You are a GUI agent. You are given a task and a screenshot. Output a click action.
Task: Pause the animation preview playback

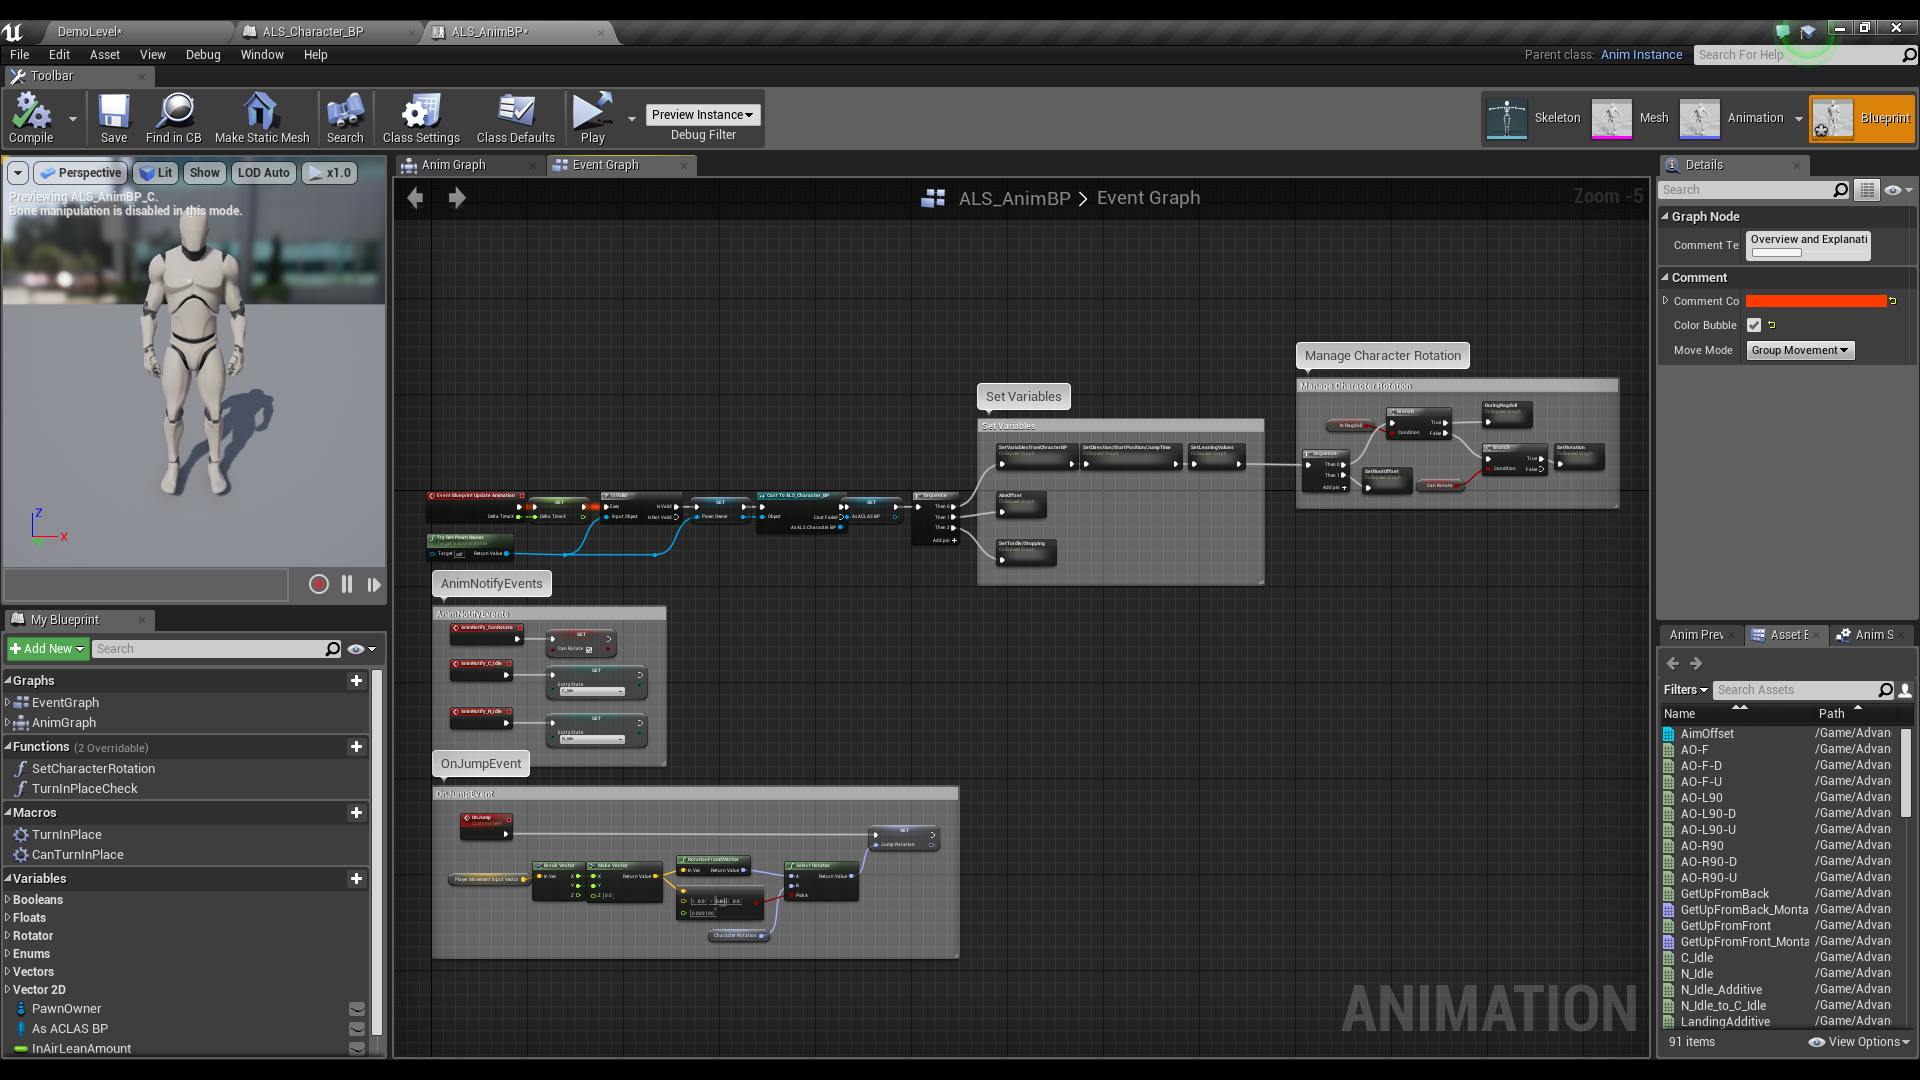coord(346,584)
